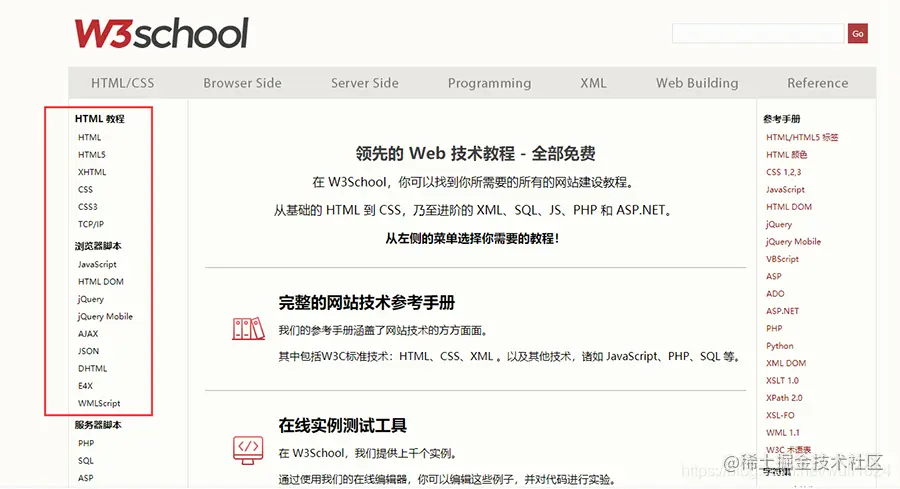Click the 领先的 Web 技术教程 headline
Viewport: 900px width, 489px height.
pos(475,153)
